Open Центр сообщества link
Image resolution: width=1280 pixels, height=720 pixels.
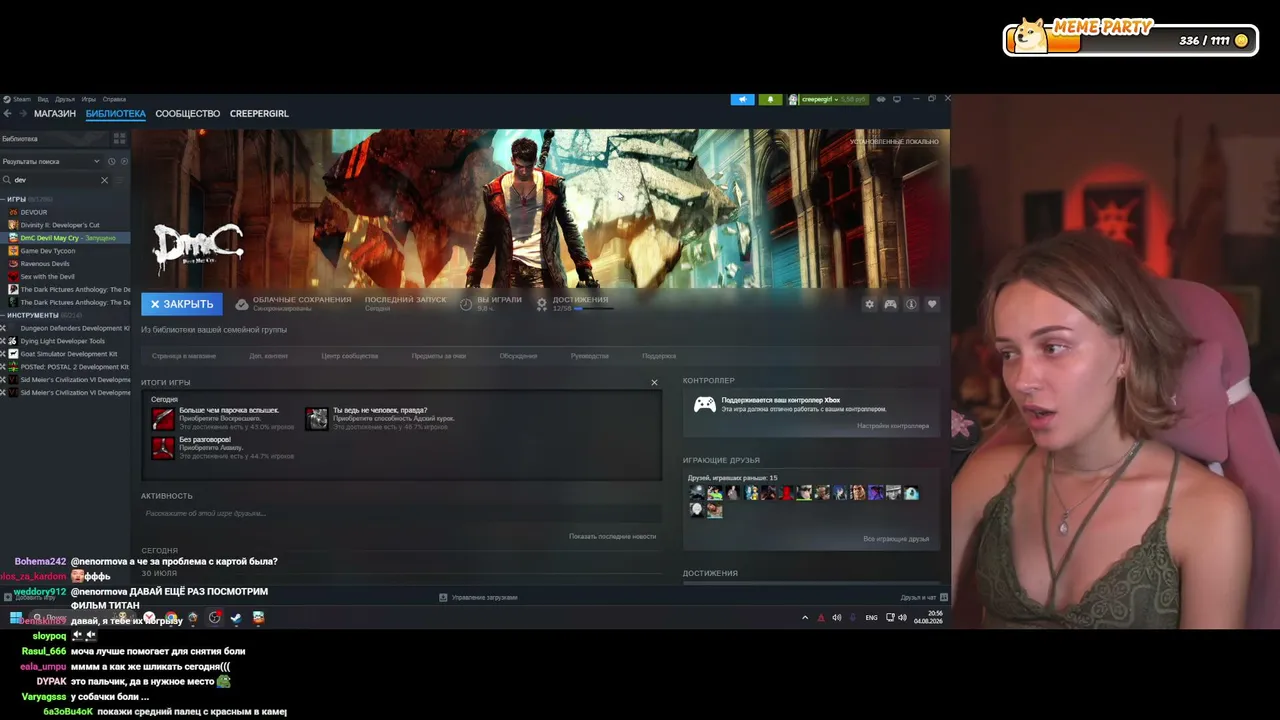coord(350,356)
